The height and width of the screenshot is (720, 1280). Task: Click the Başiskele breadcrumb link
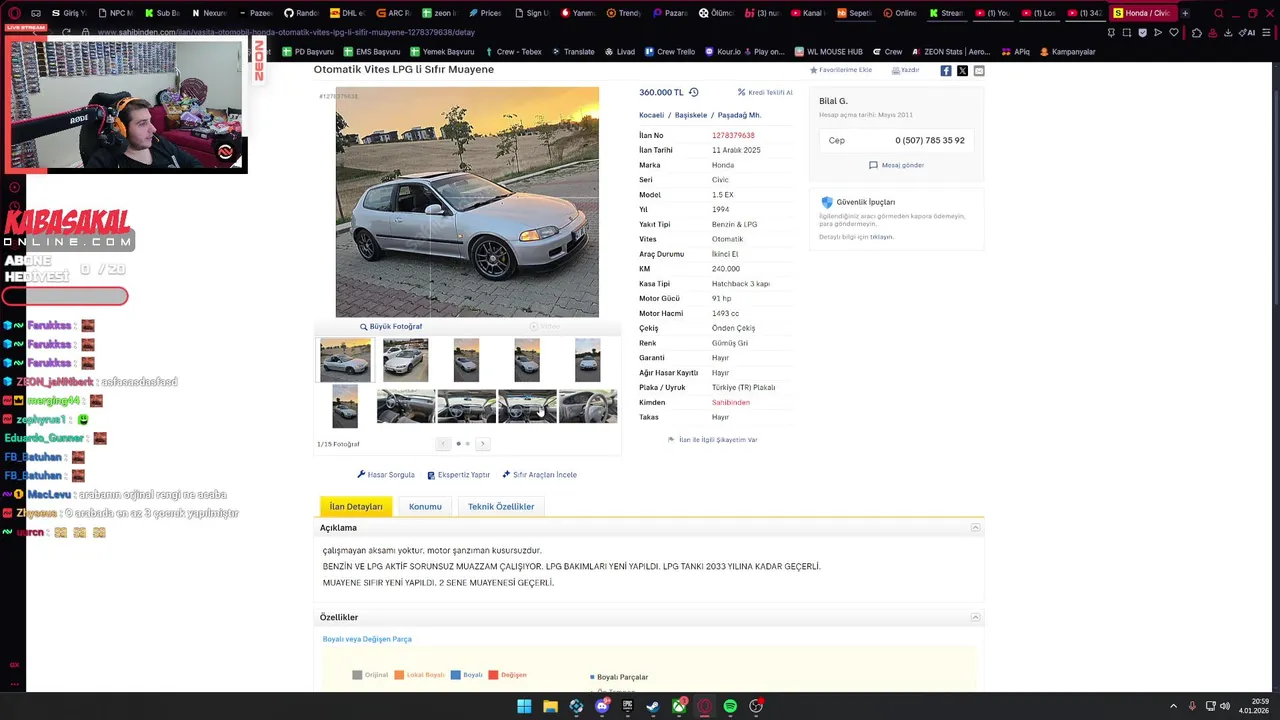pos(691,115)
